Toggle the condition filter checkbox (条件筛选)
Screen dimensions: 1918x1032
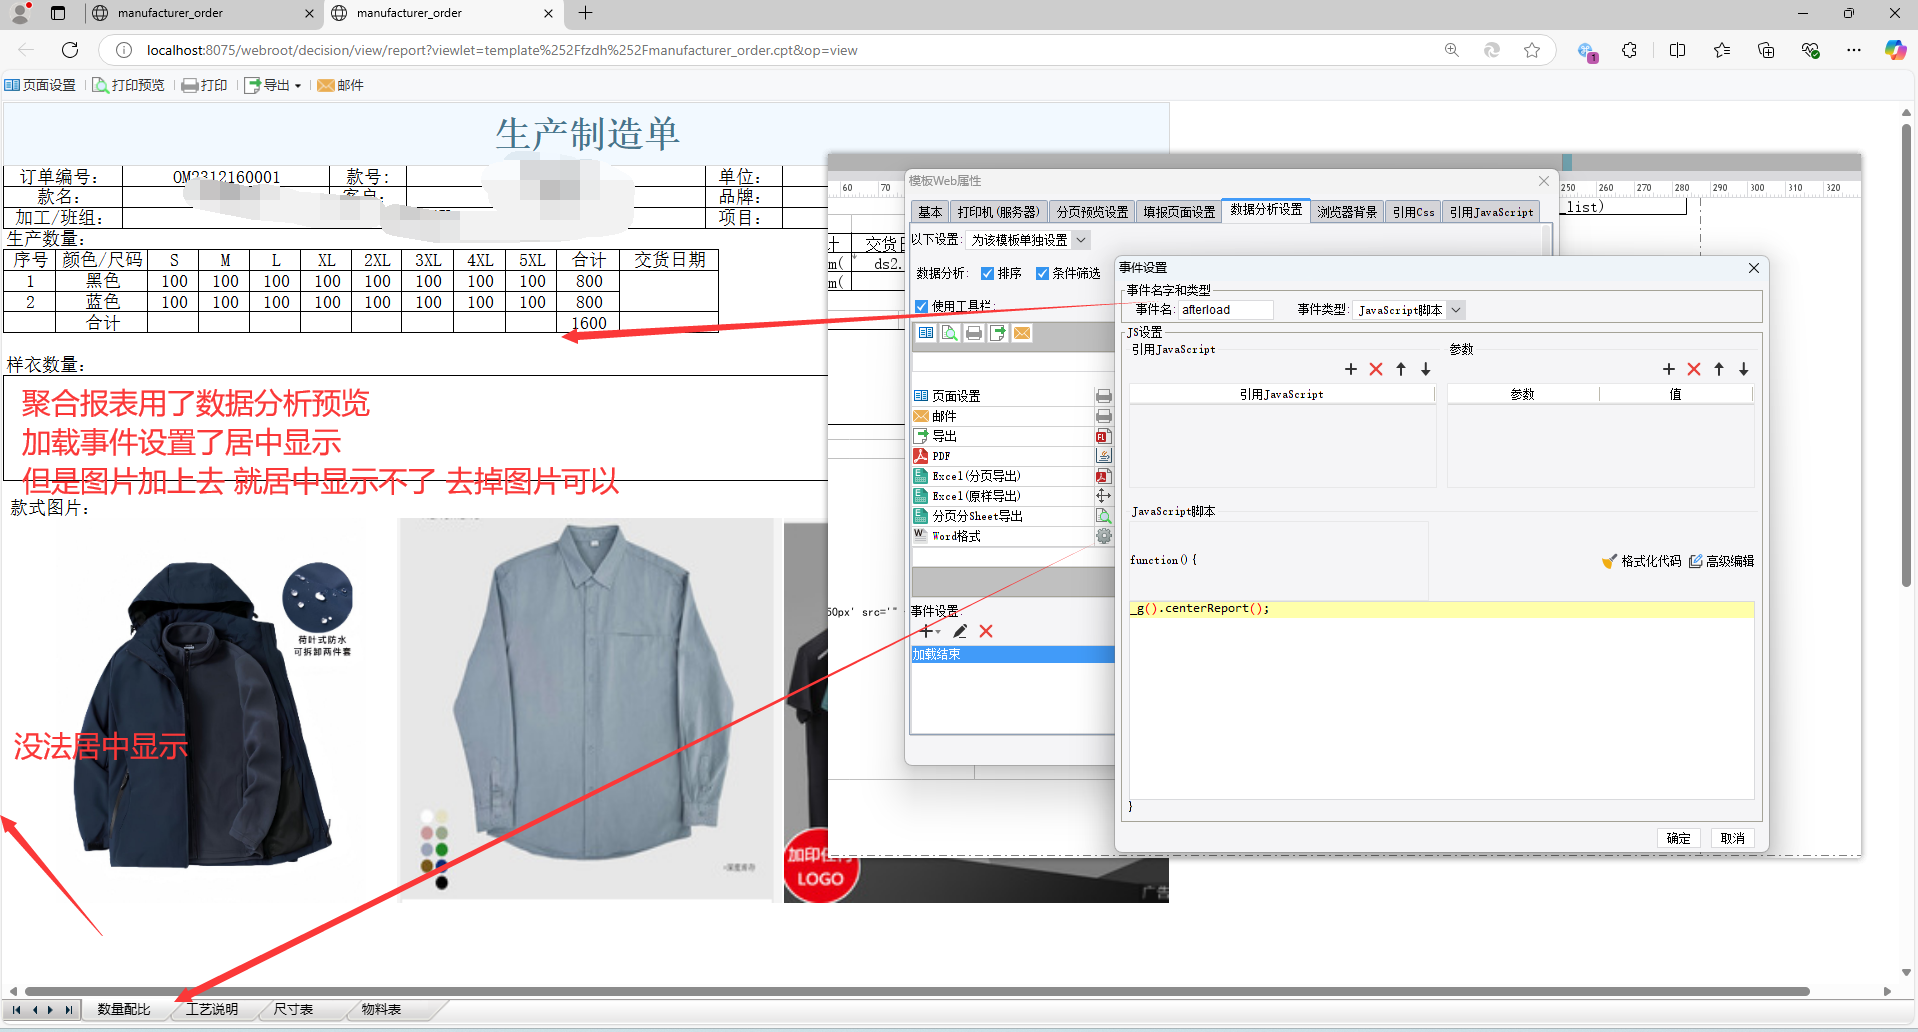[x=1042, y=273]
